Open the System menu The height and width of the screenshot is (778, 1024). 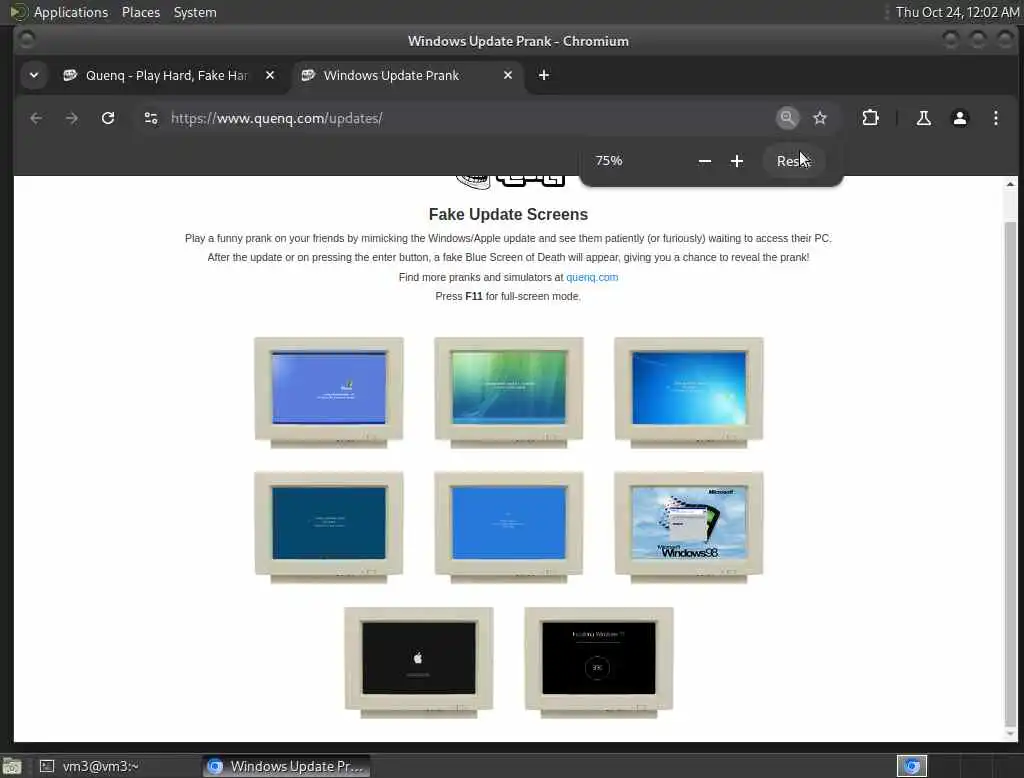[195, 12]
